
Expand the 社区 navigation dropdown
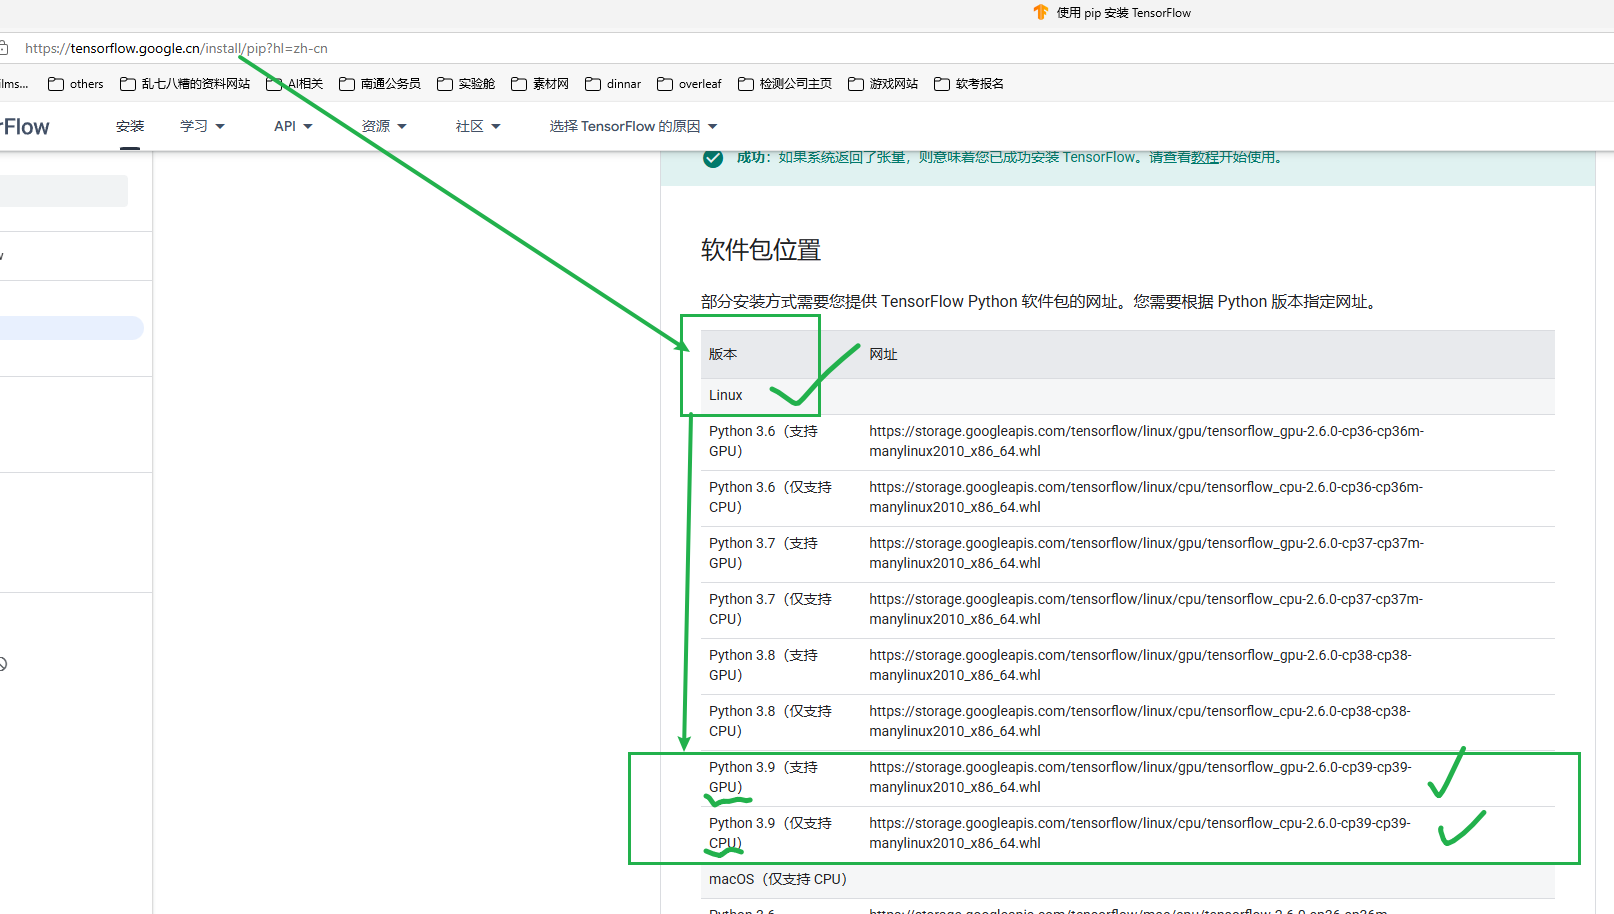click(478, 126)
